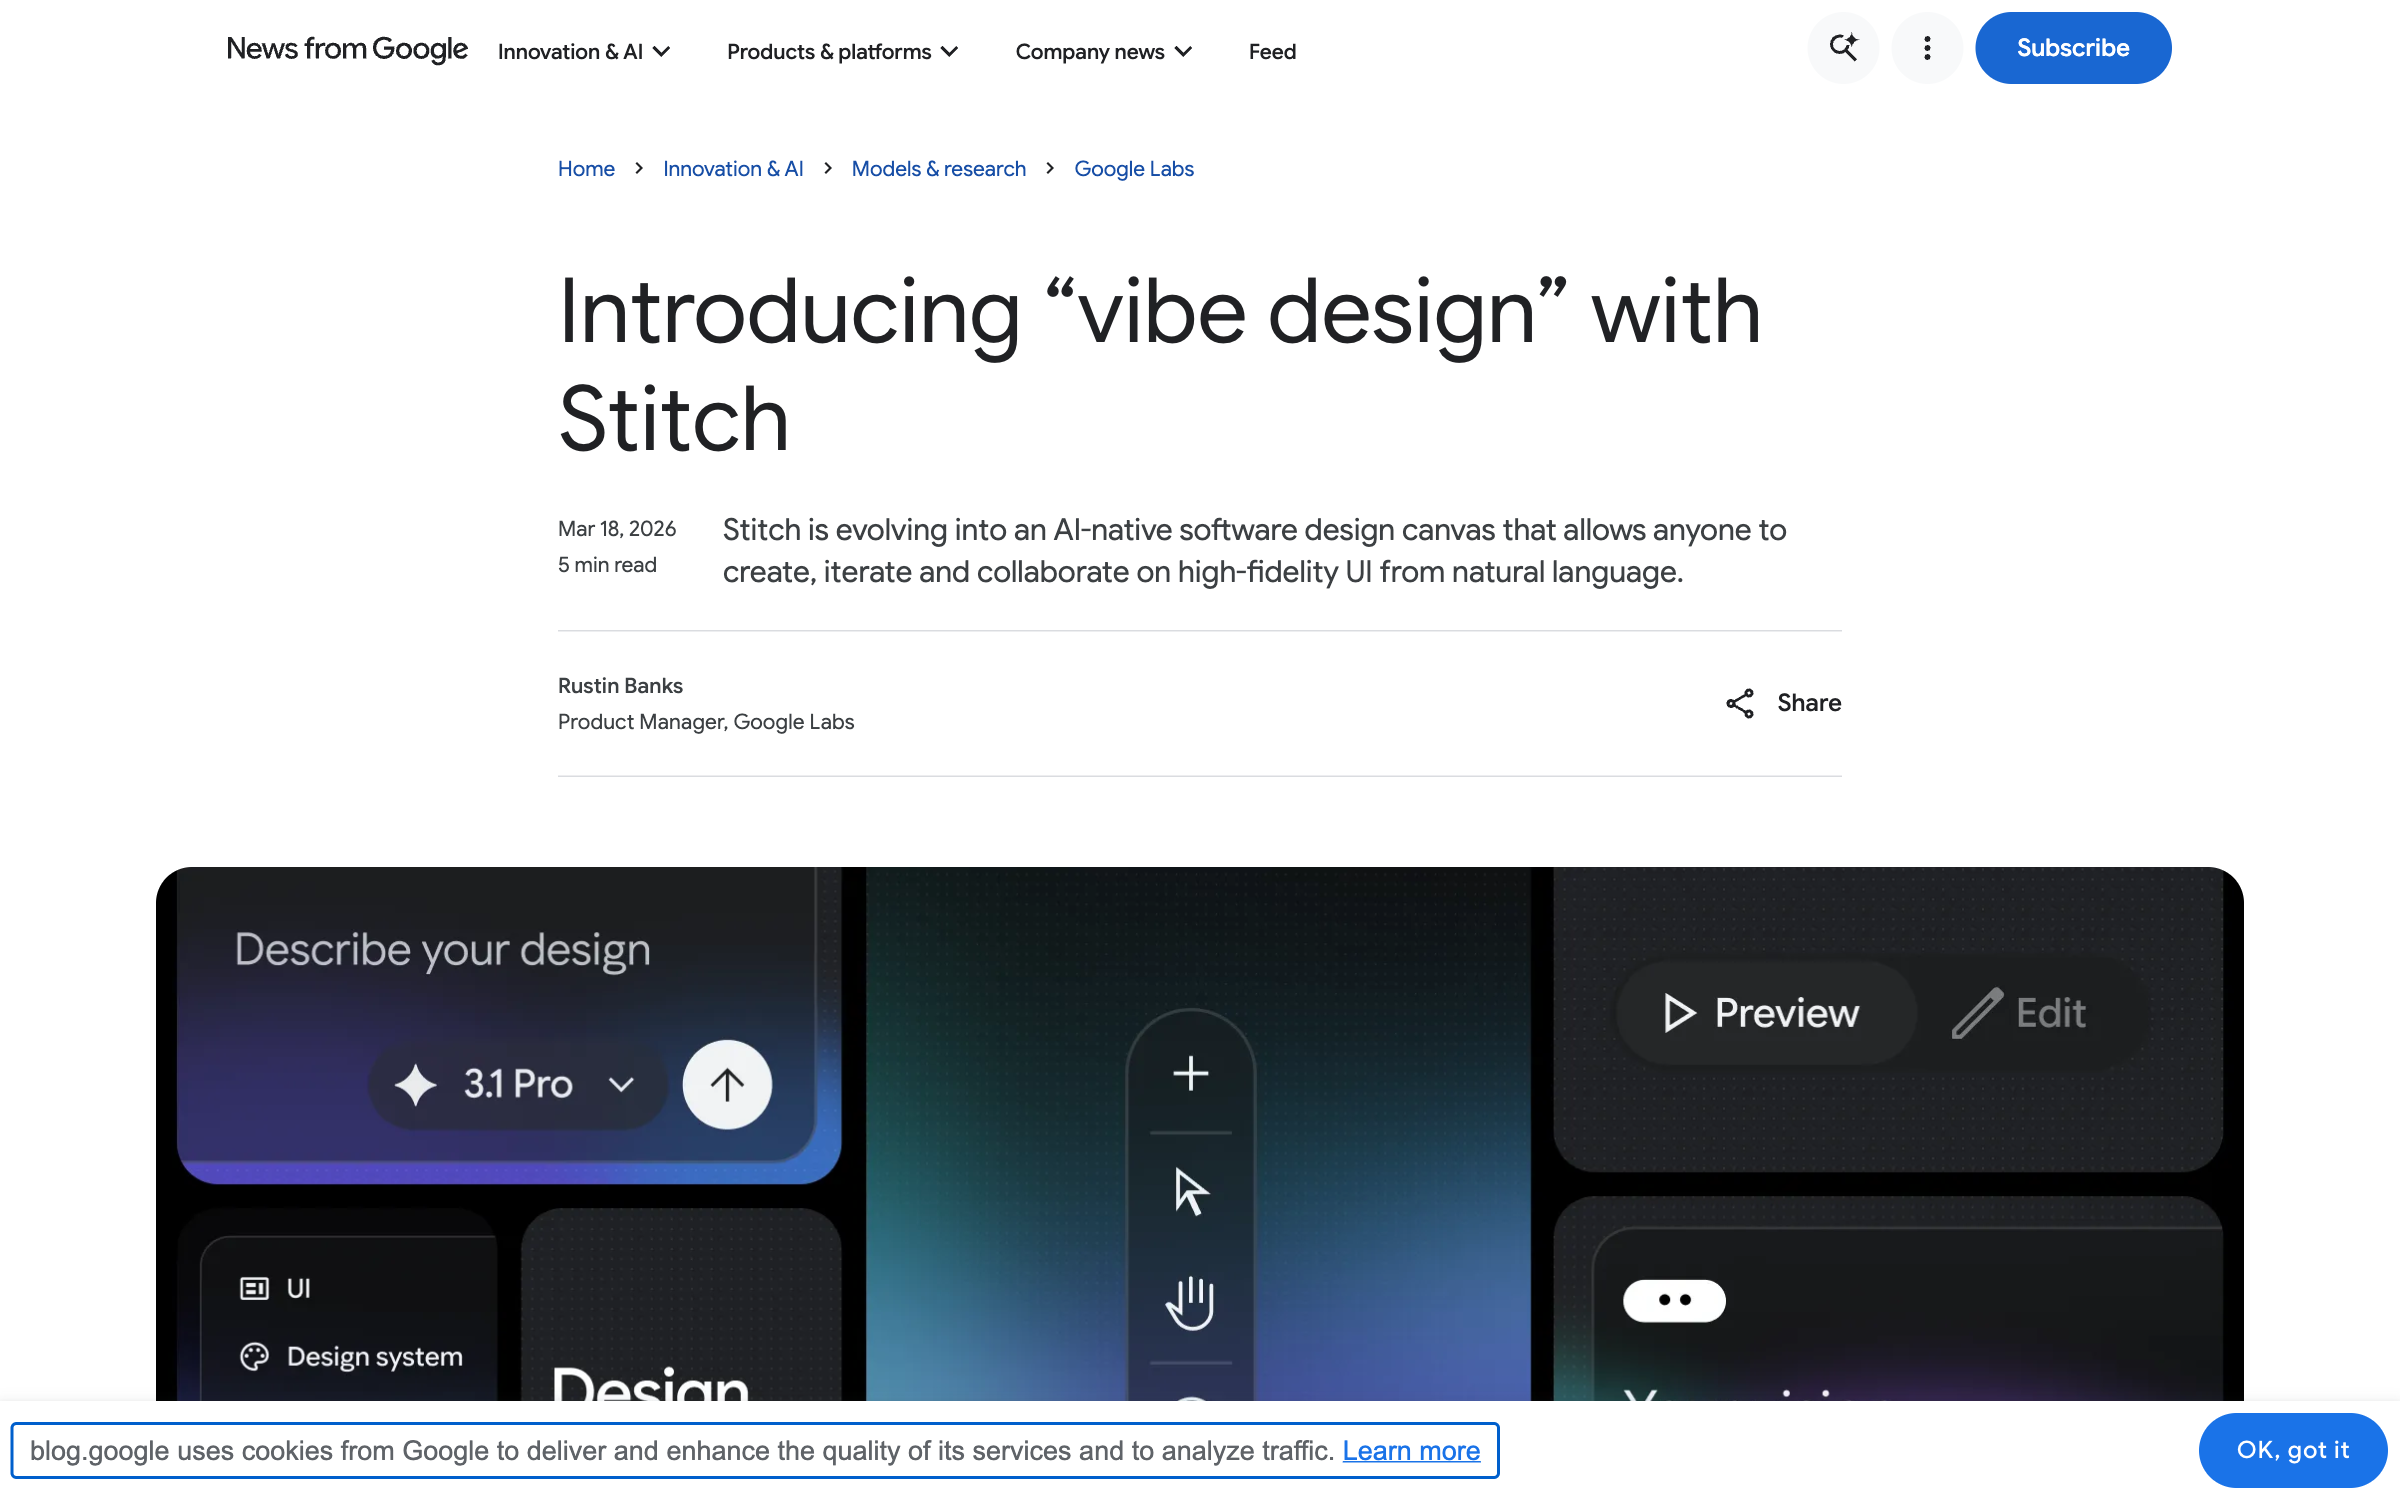2400x1500 pixels.
Task: Click the plus icon in toolbar graphic
Action: pos(1190,1074)
